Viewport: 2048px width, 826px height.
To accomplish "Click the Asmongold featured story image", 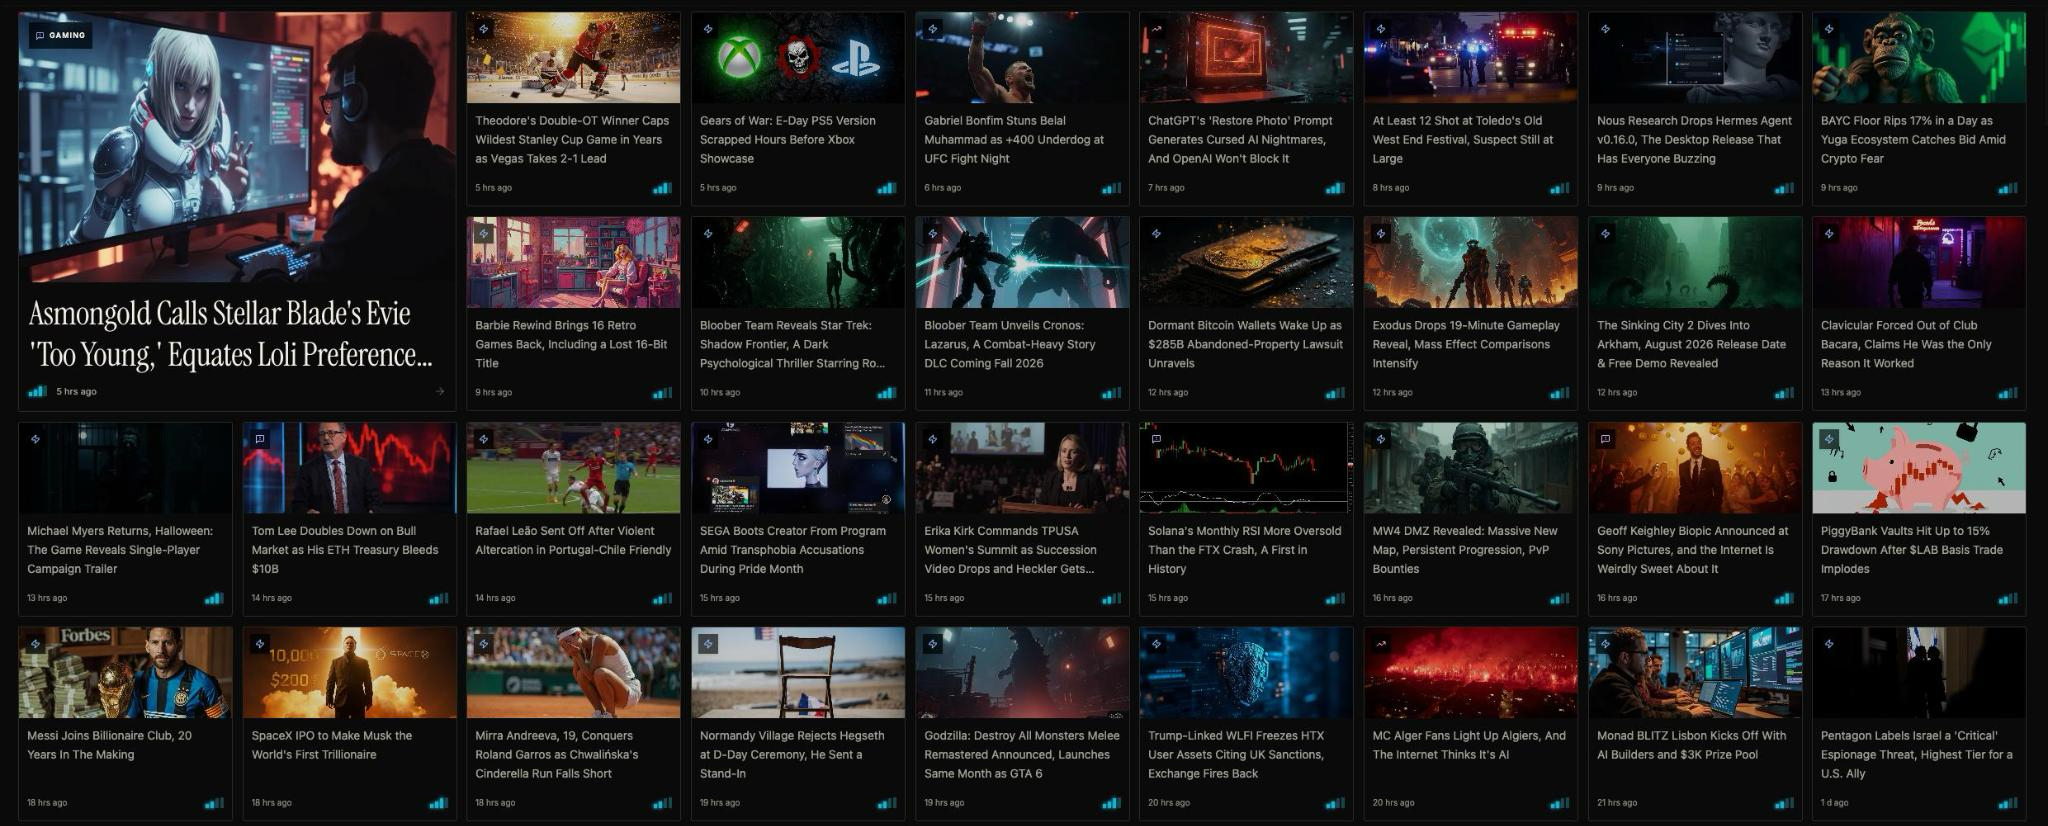I will coord(237,147).
